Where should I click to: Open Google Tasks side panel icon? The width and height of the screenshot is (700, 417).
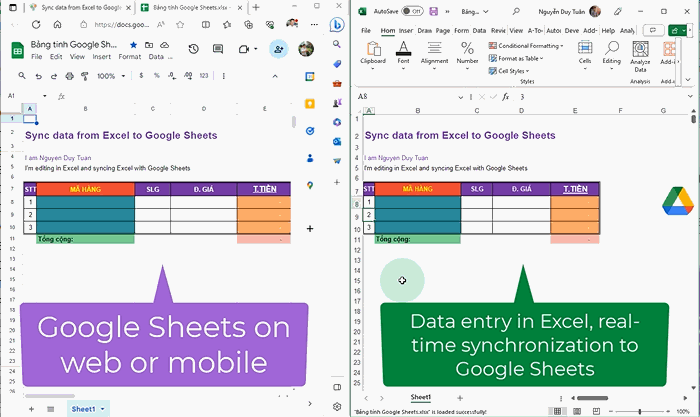coord(310,131)
